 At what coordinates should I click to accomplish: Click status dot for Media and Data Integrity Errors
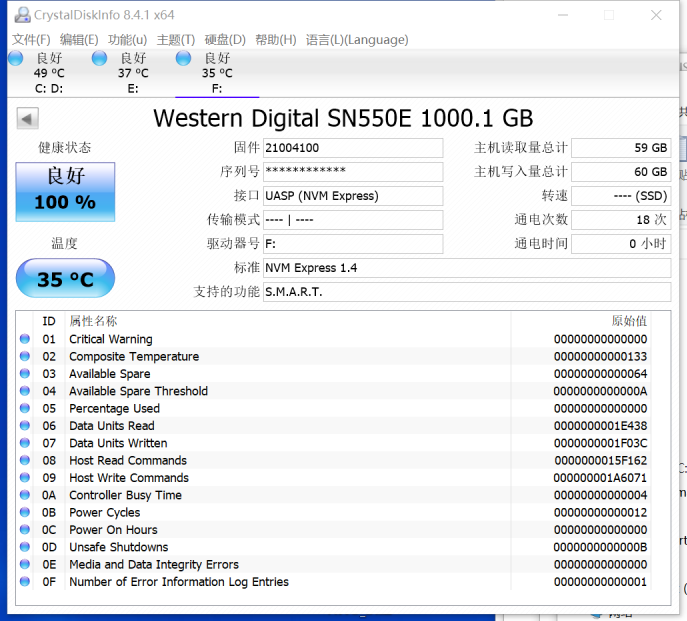tap(25, 564)
